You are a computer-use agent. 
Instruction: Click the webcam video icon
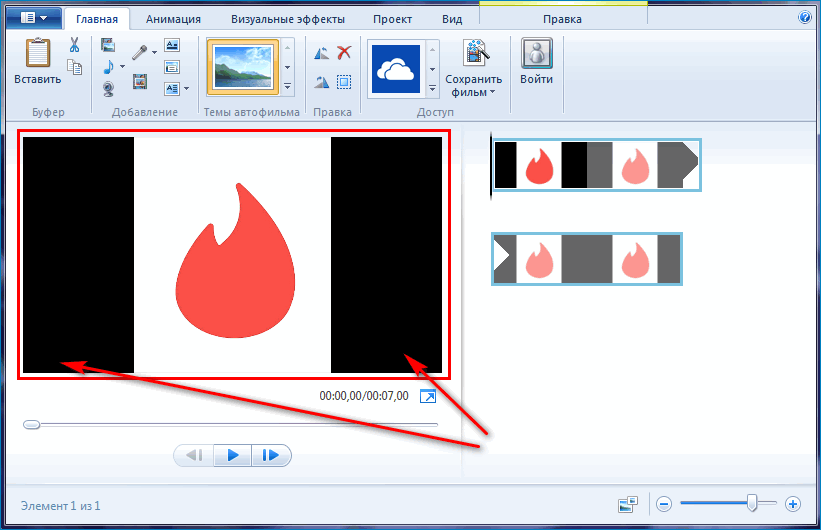click(108, 88)
